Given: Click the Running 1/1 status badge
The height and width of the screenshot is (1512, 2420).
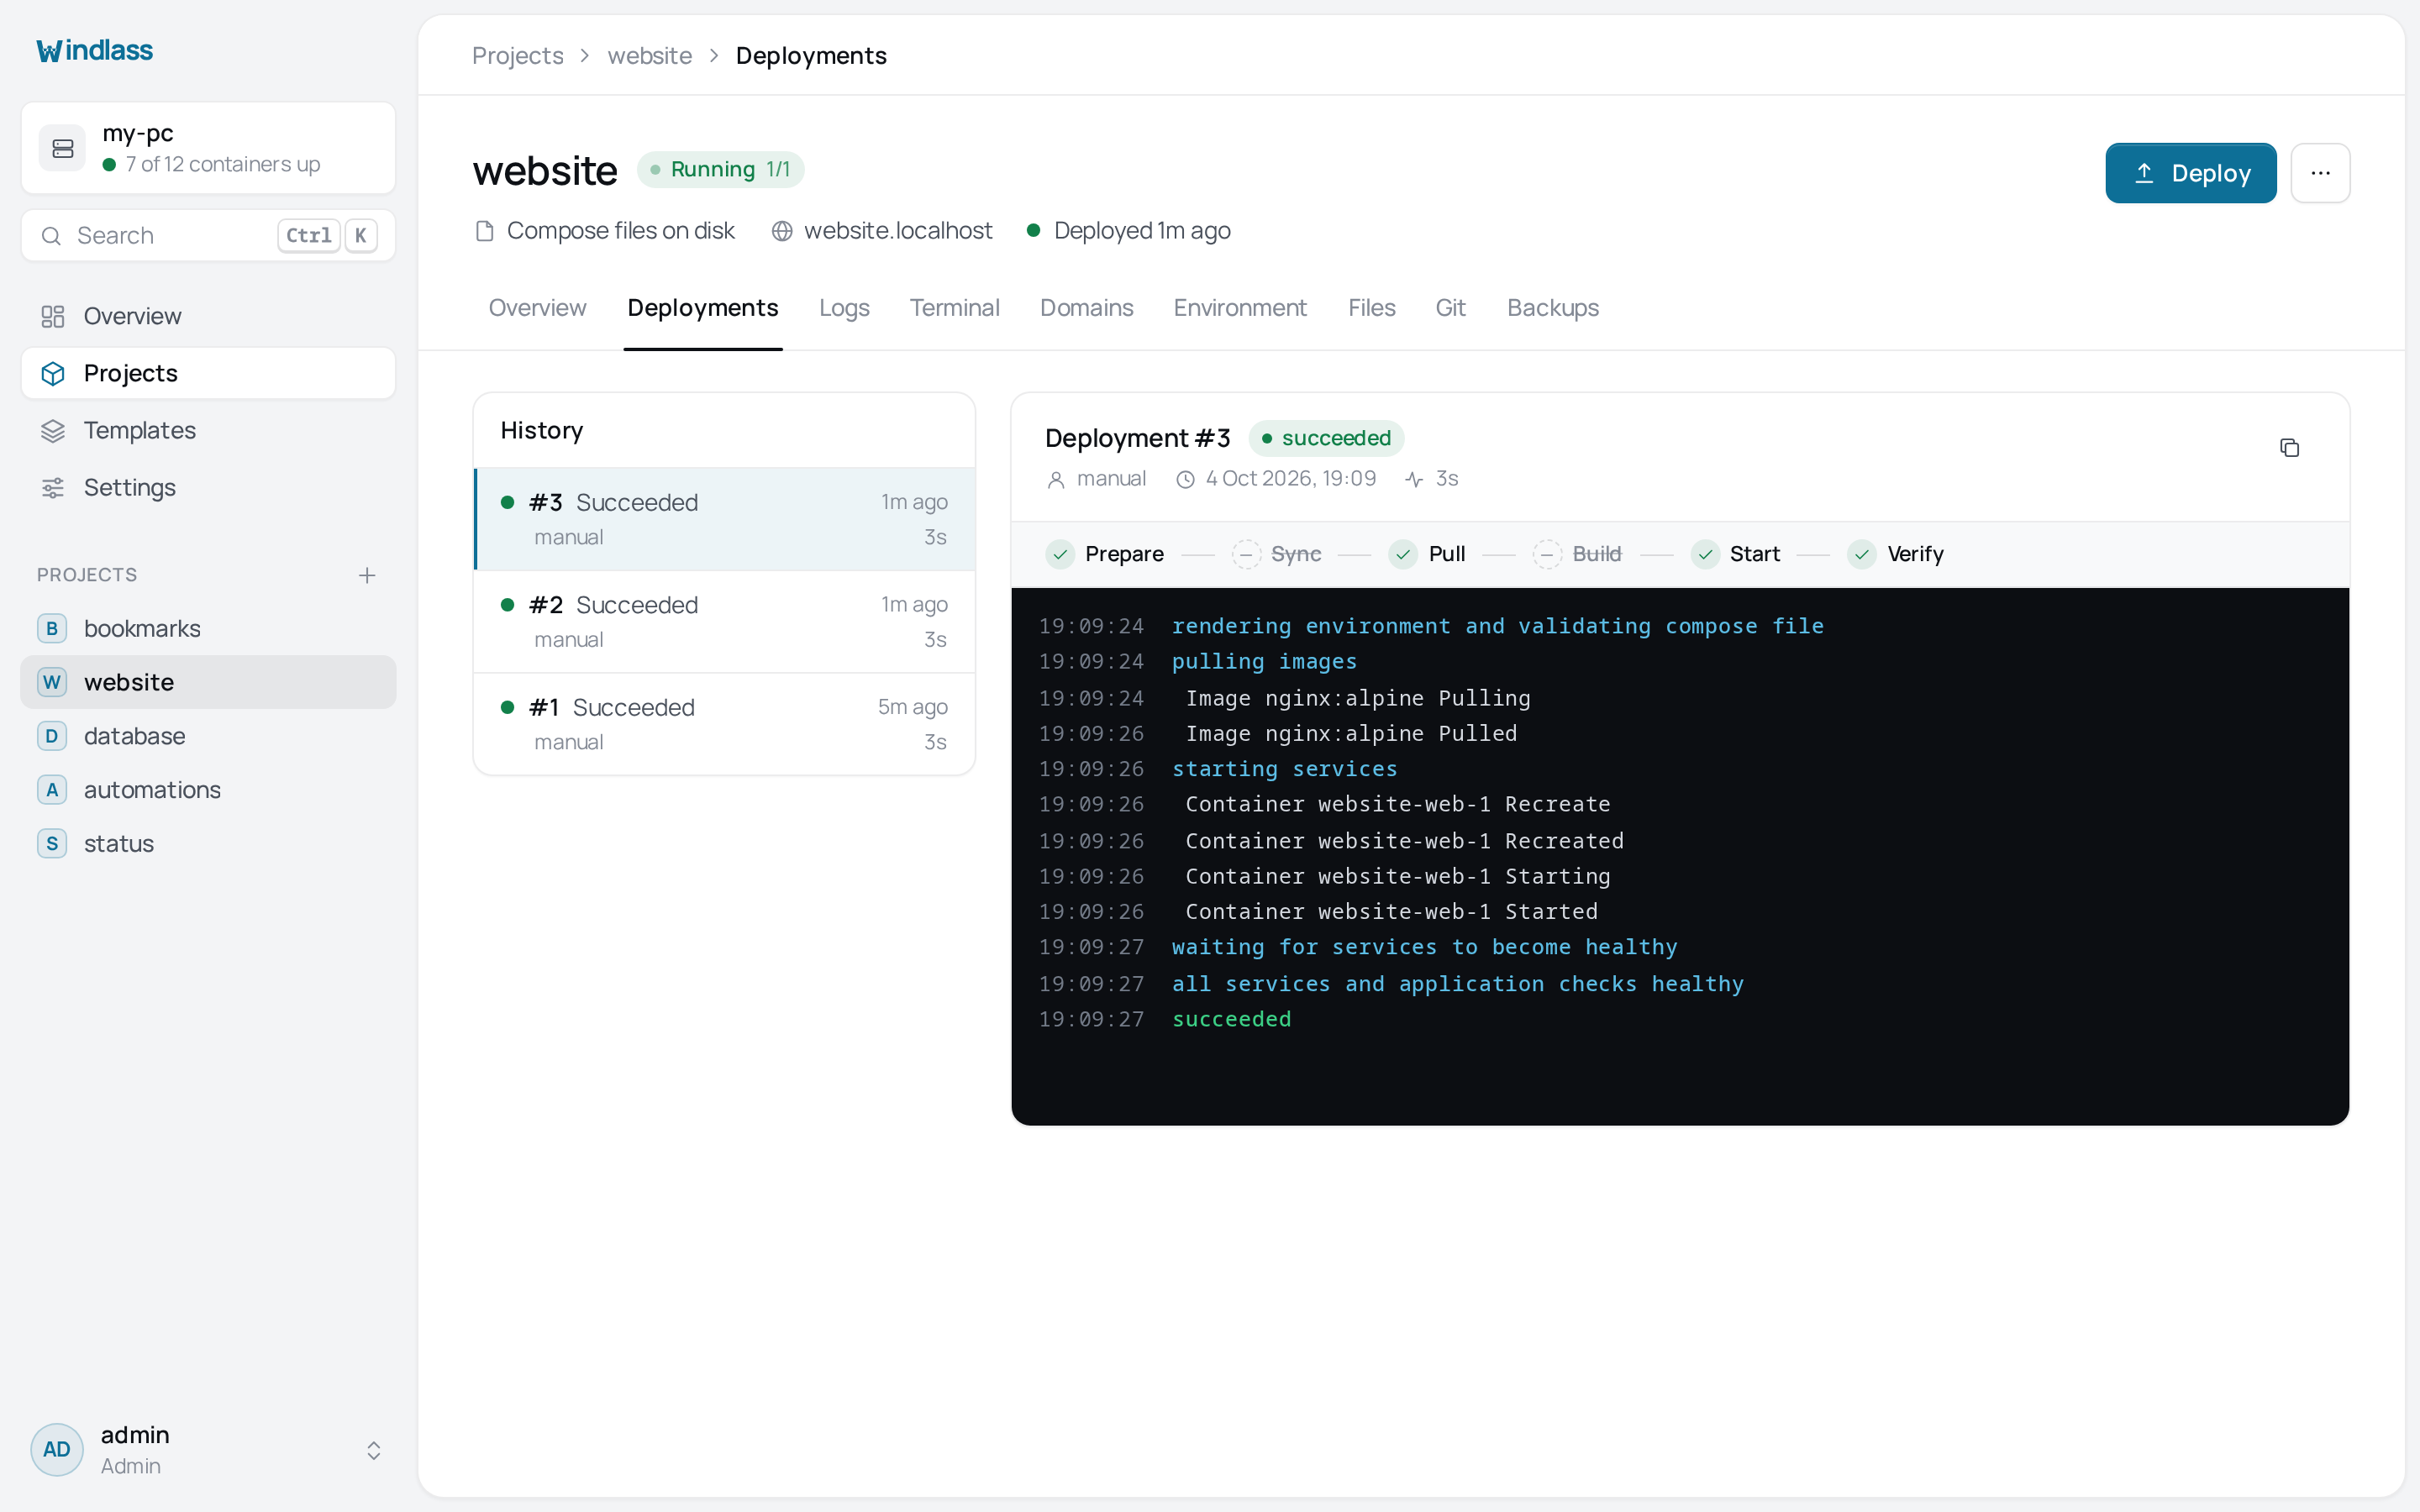Looking at the screenshot, I should 720,169.
